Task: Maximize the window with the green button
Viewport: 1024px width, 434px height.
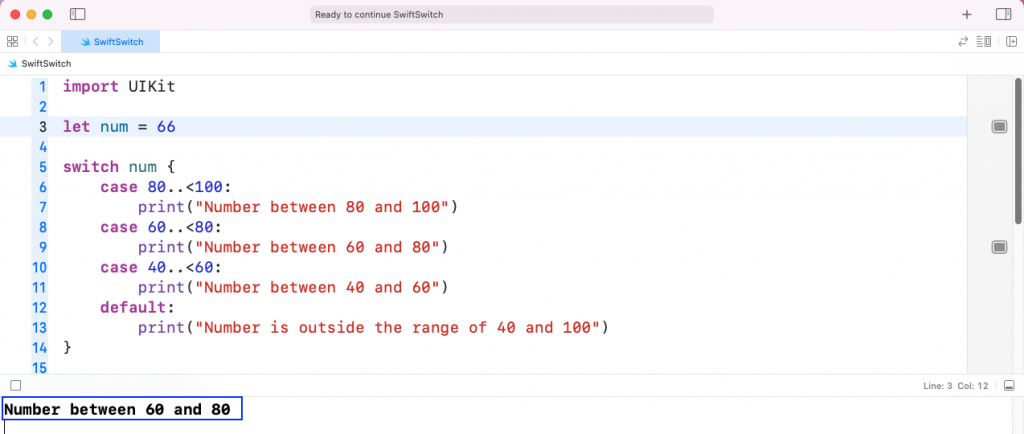Action: (47, 14)
